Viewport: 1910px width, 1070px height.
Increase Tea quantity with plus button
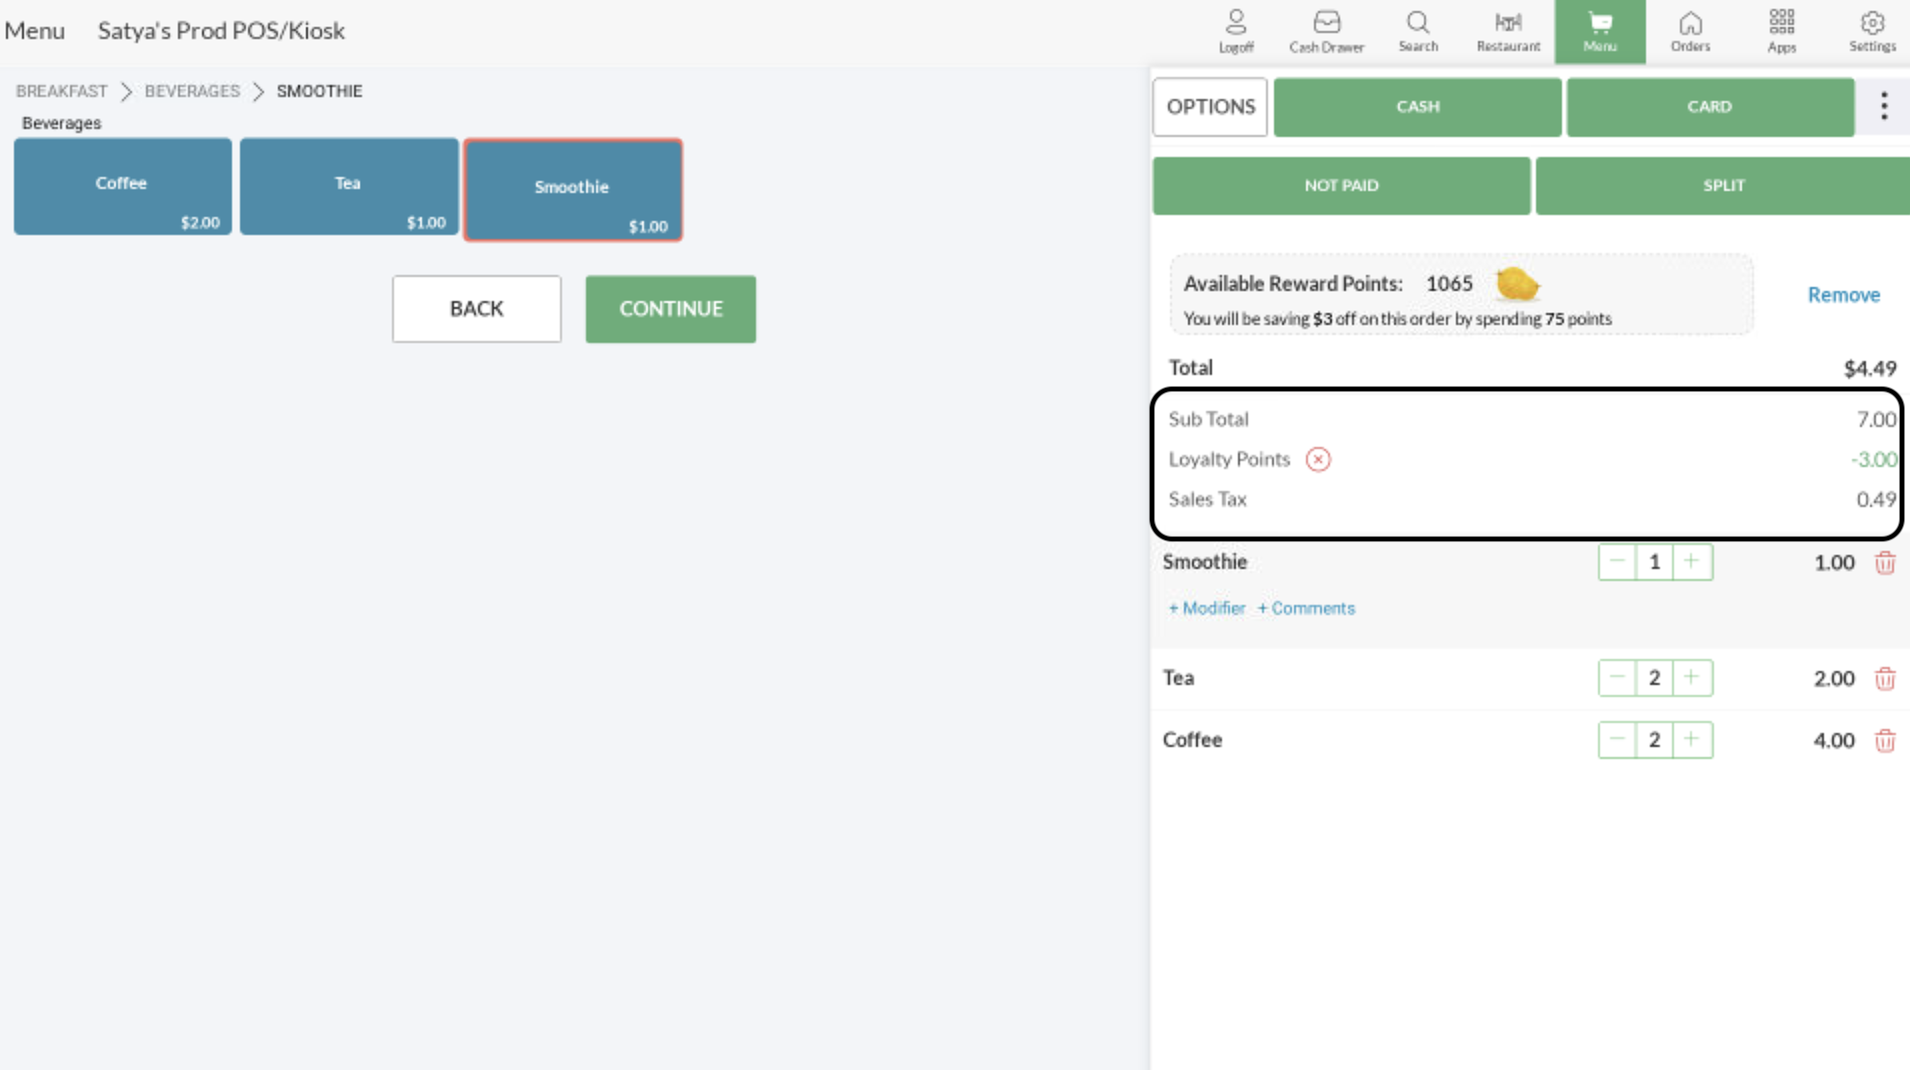[x=1691, y=678]
